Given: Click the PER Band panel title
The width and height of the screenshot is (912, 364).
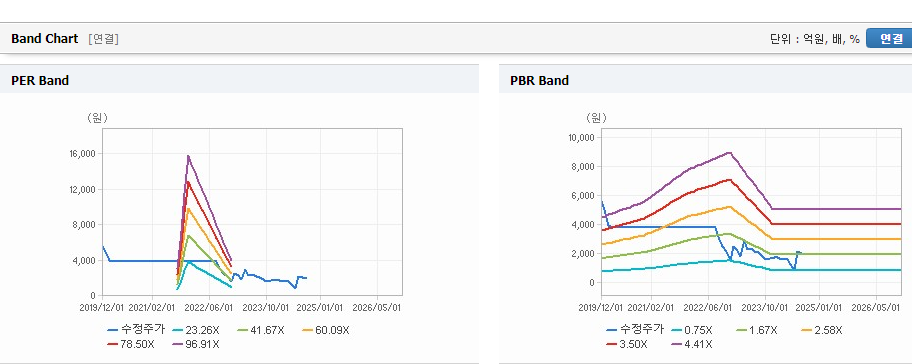Looking at the screenshot, I should (x=40, y=81).
